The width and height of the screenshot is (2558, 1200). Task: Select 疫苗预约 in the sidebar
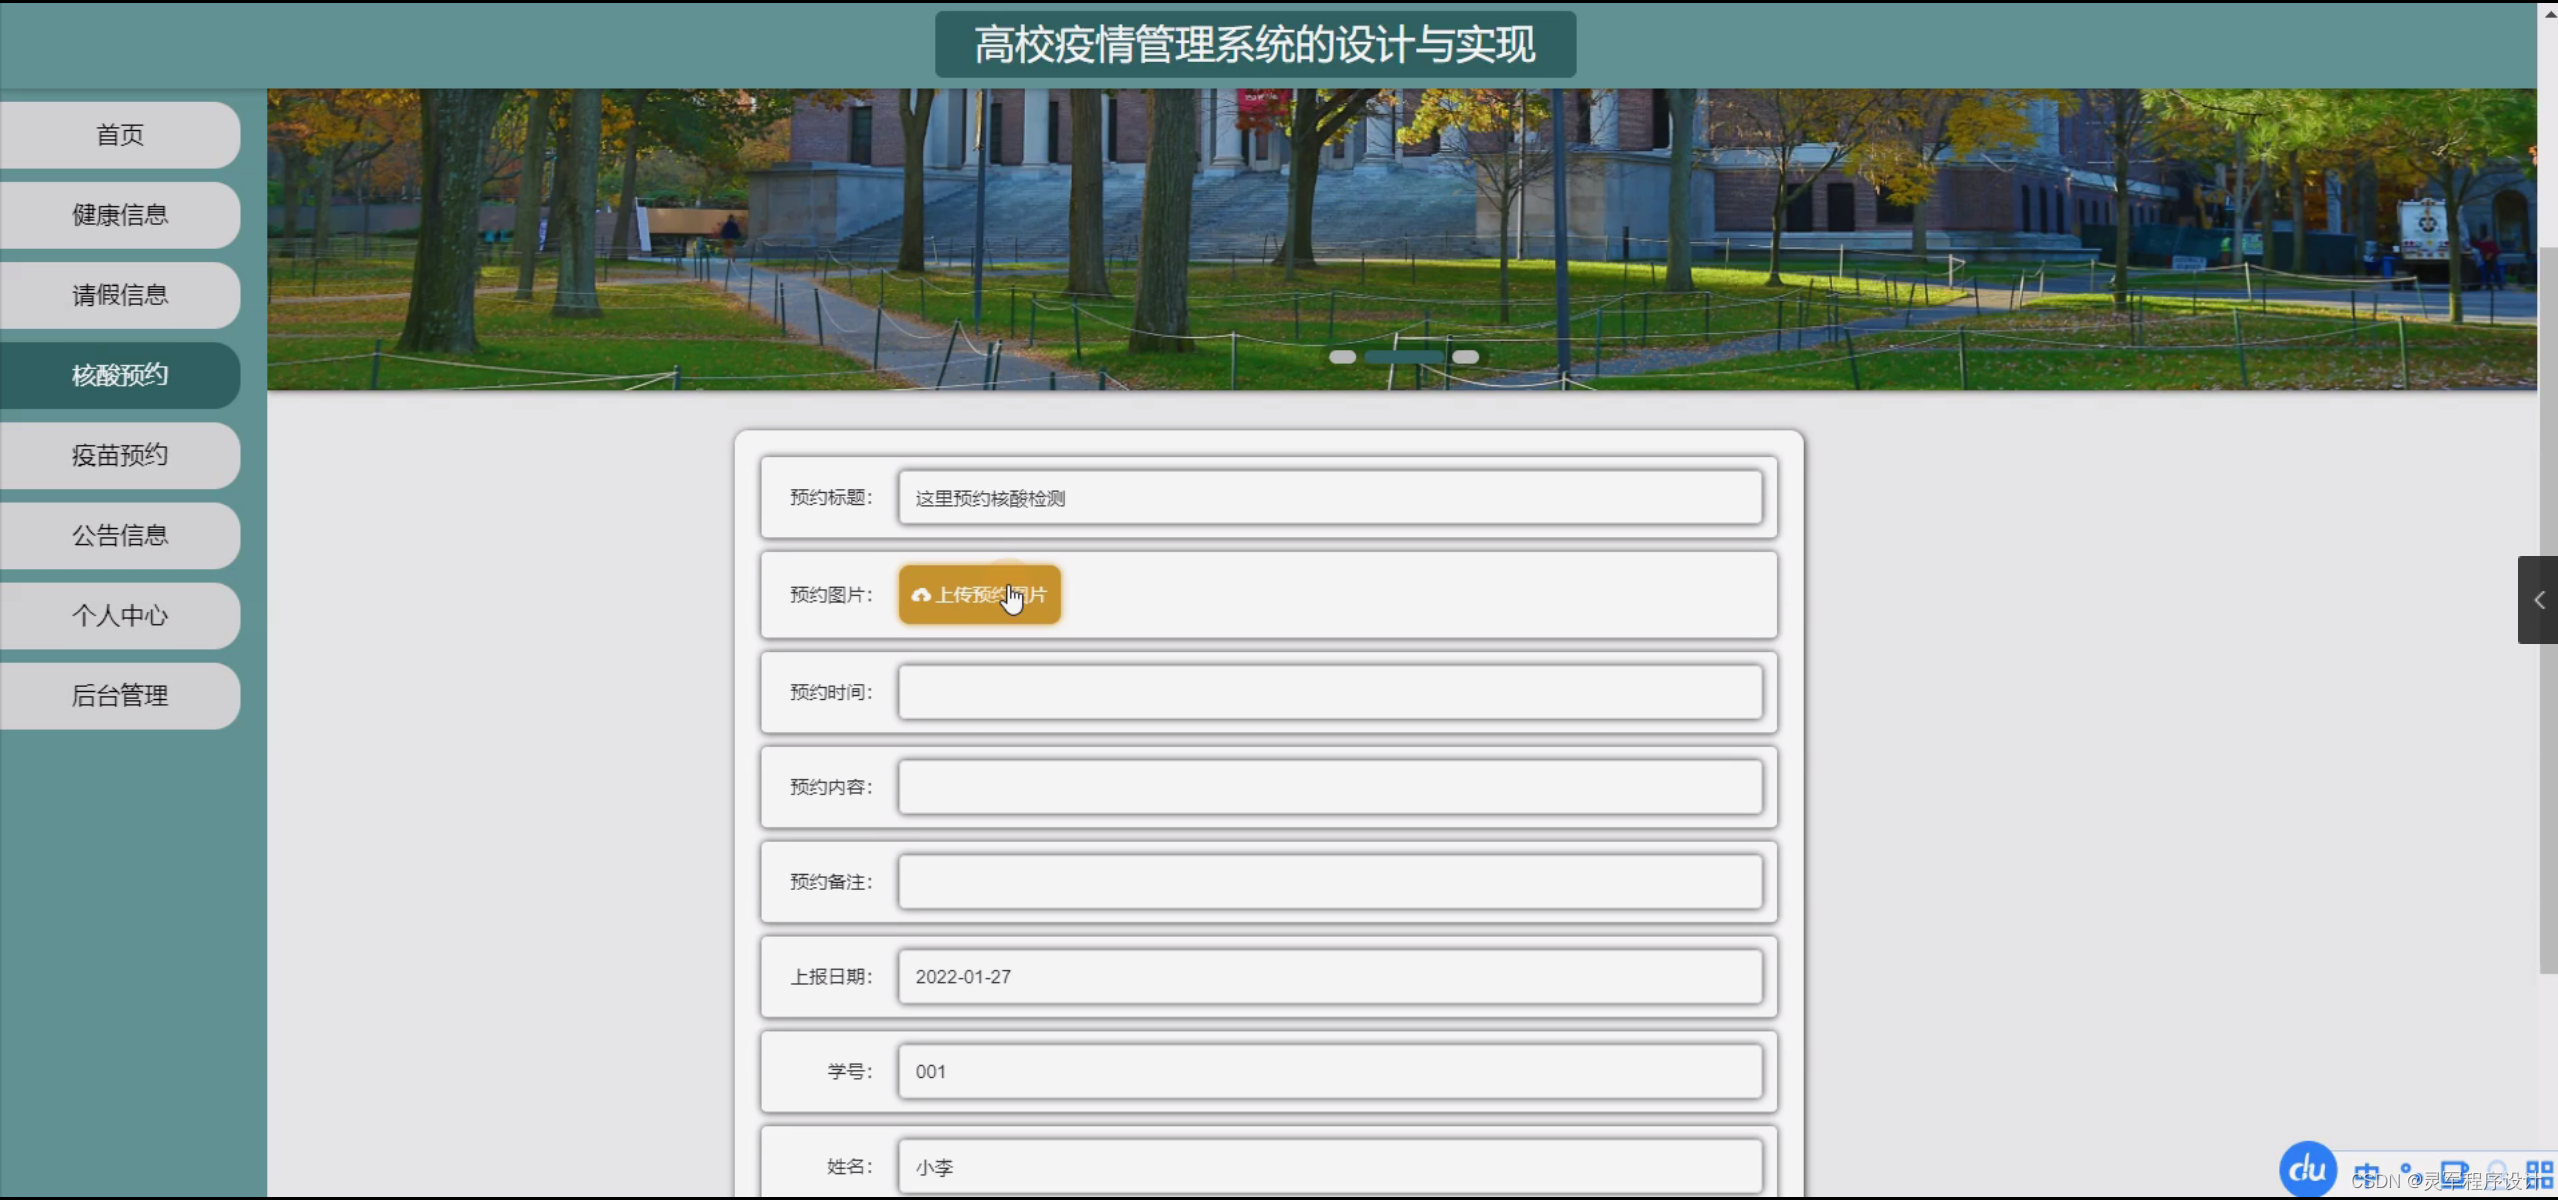click(120, 455)
